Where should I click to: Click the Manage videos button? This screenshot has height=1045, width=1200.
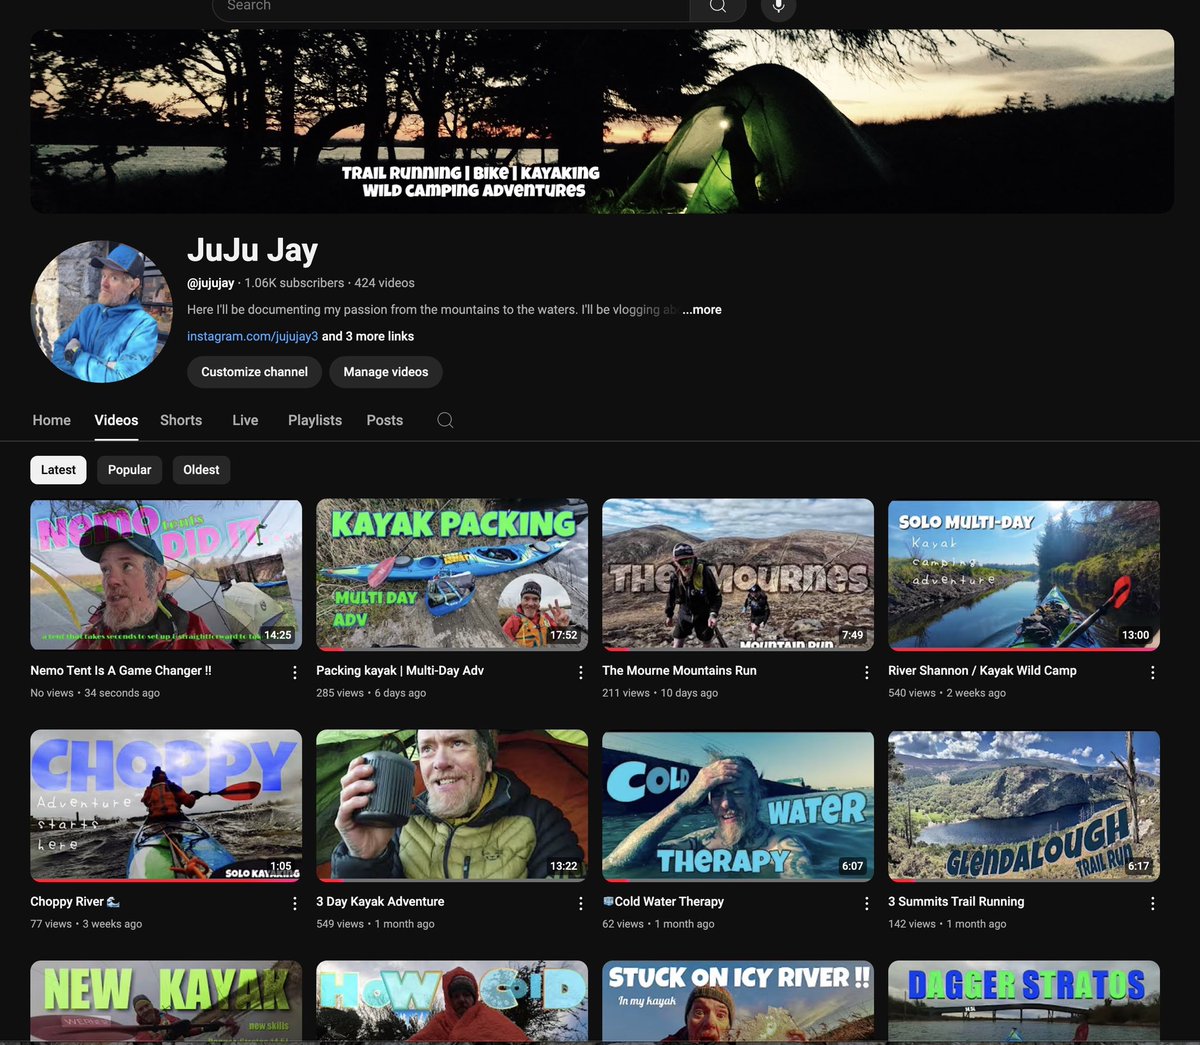coord(386,372)
